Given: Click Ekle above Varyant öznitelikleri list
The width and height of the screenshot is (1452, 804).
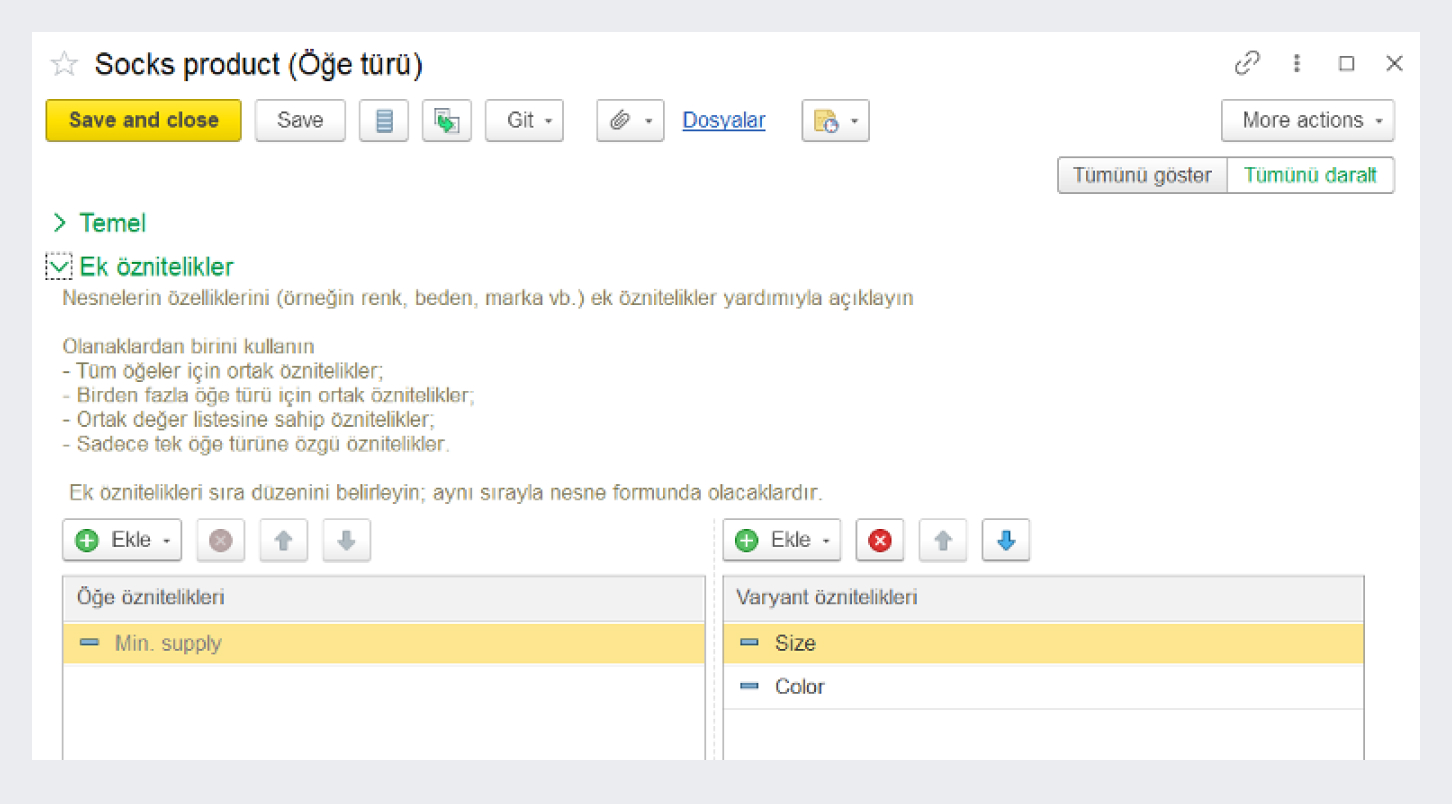Looking at the screenshot, I should (x=781, y=541).
